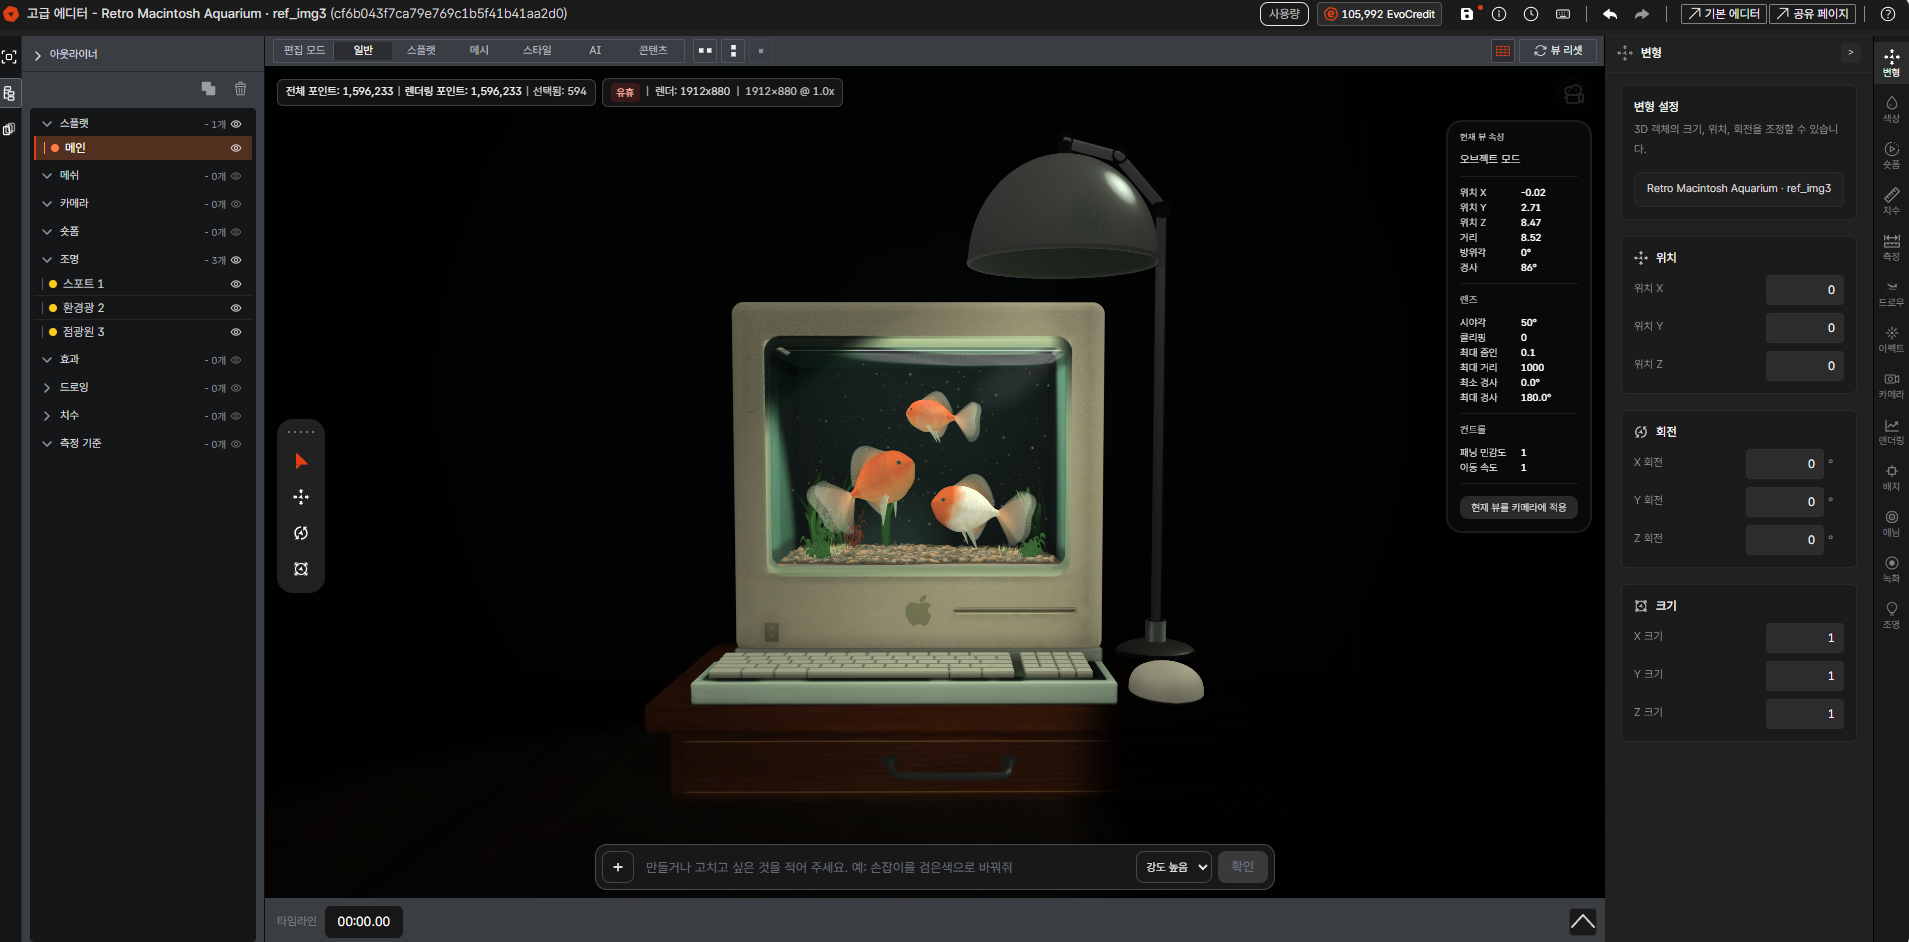
Task: Collapse the 변형 panel with arrow
Action: pos(1850,52)
